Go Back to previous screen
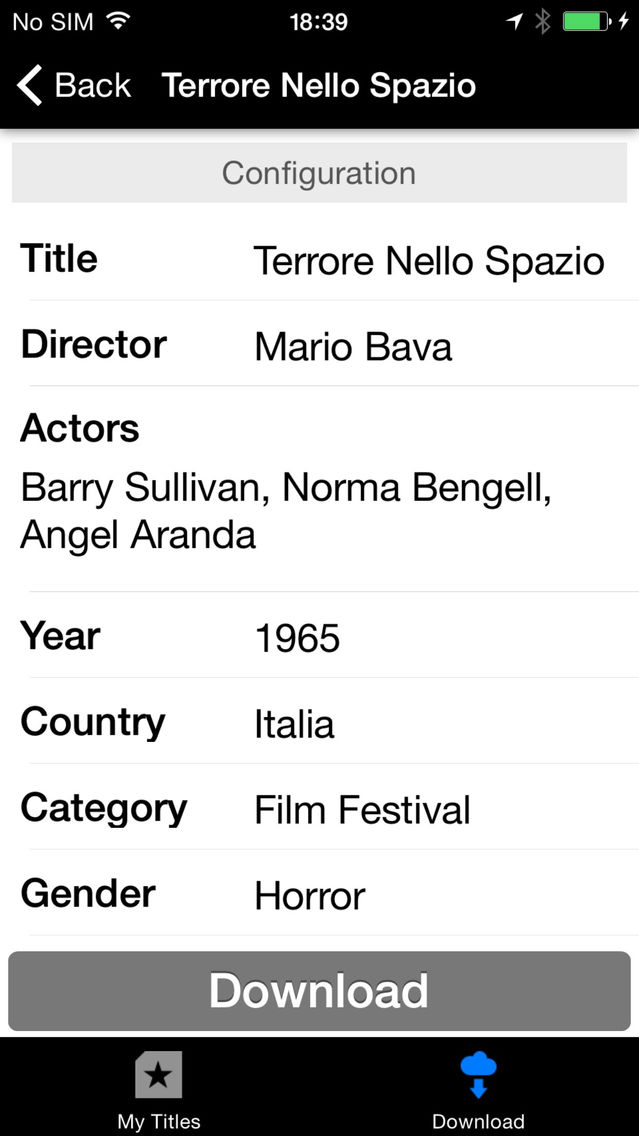639x1136 pixels. tap(74, 85)
